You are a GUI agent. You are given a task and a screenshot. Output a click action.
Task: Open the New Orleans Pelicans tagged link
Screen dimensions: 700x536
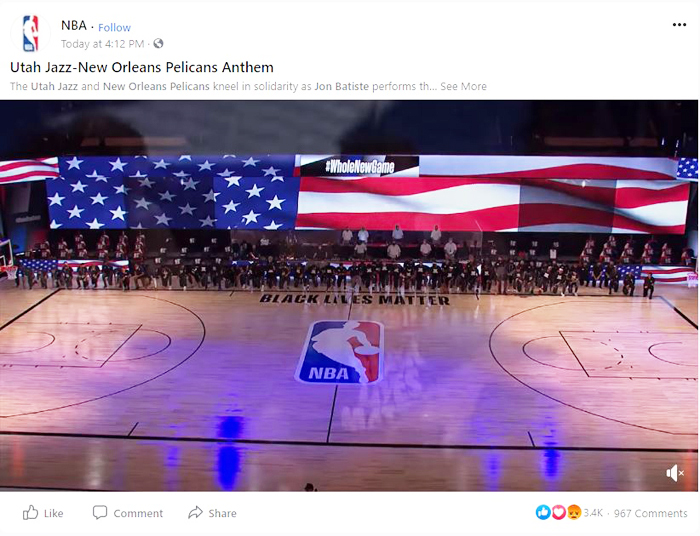156,87
